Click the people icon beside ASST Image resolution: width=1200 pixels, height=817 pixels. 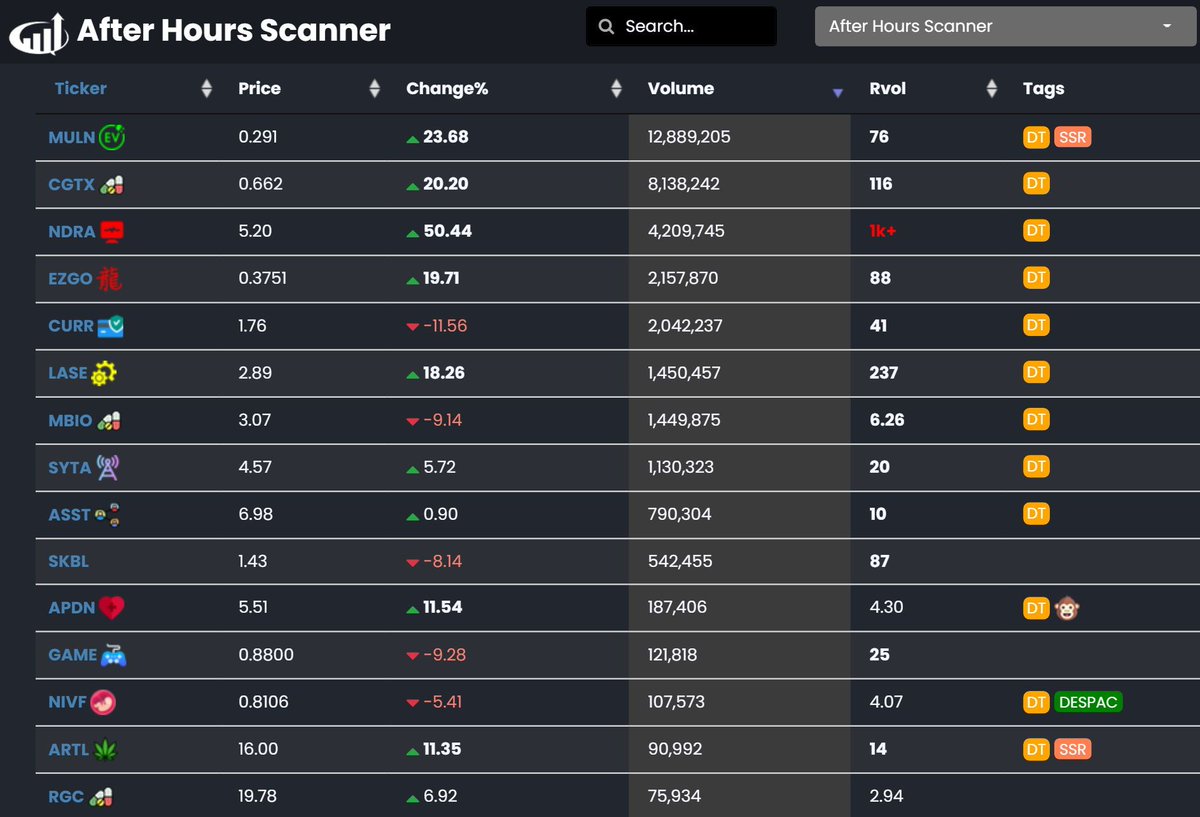pos(107,514)
